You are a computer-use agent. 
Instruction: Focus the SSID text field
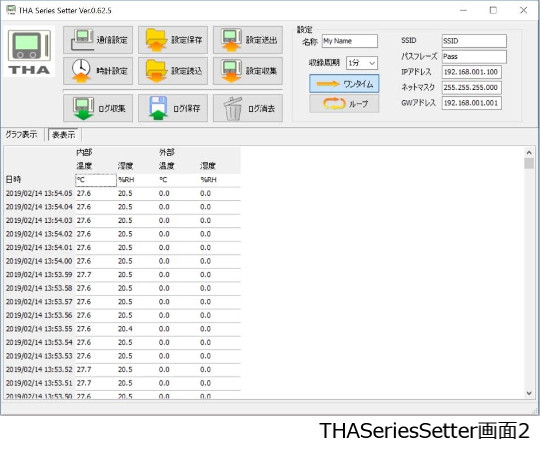click(x=474, y=41)
